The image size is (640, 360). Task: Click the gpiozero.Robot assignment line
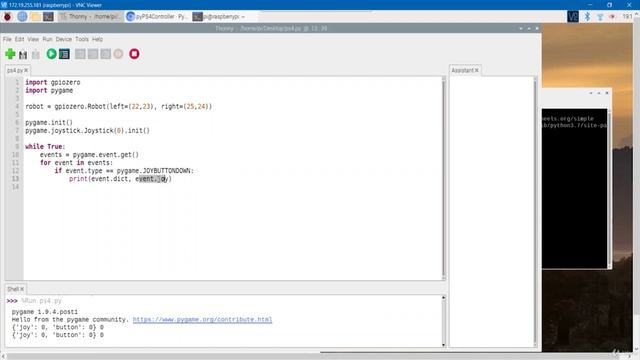(118, 107)
